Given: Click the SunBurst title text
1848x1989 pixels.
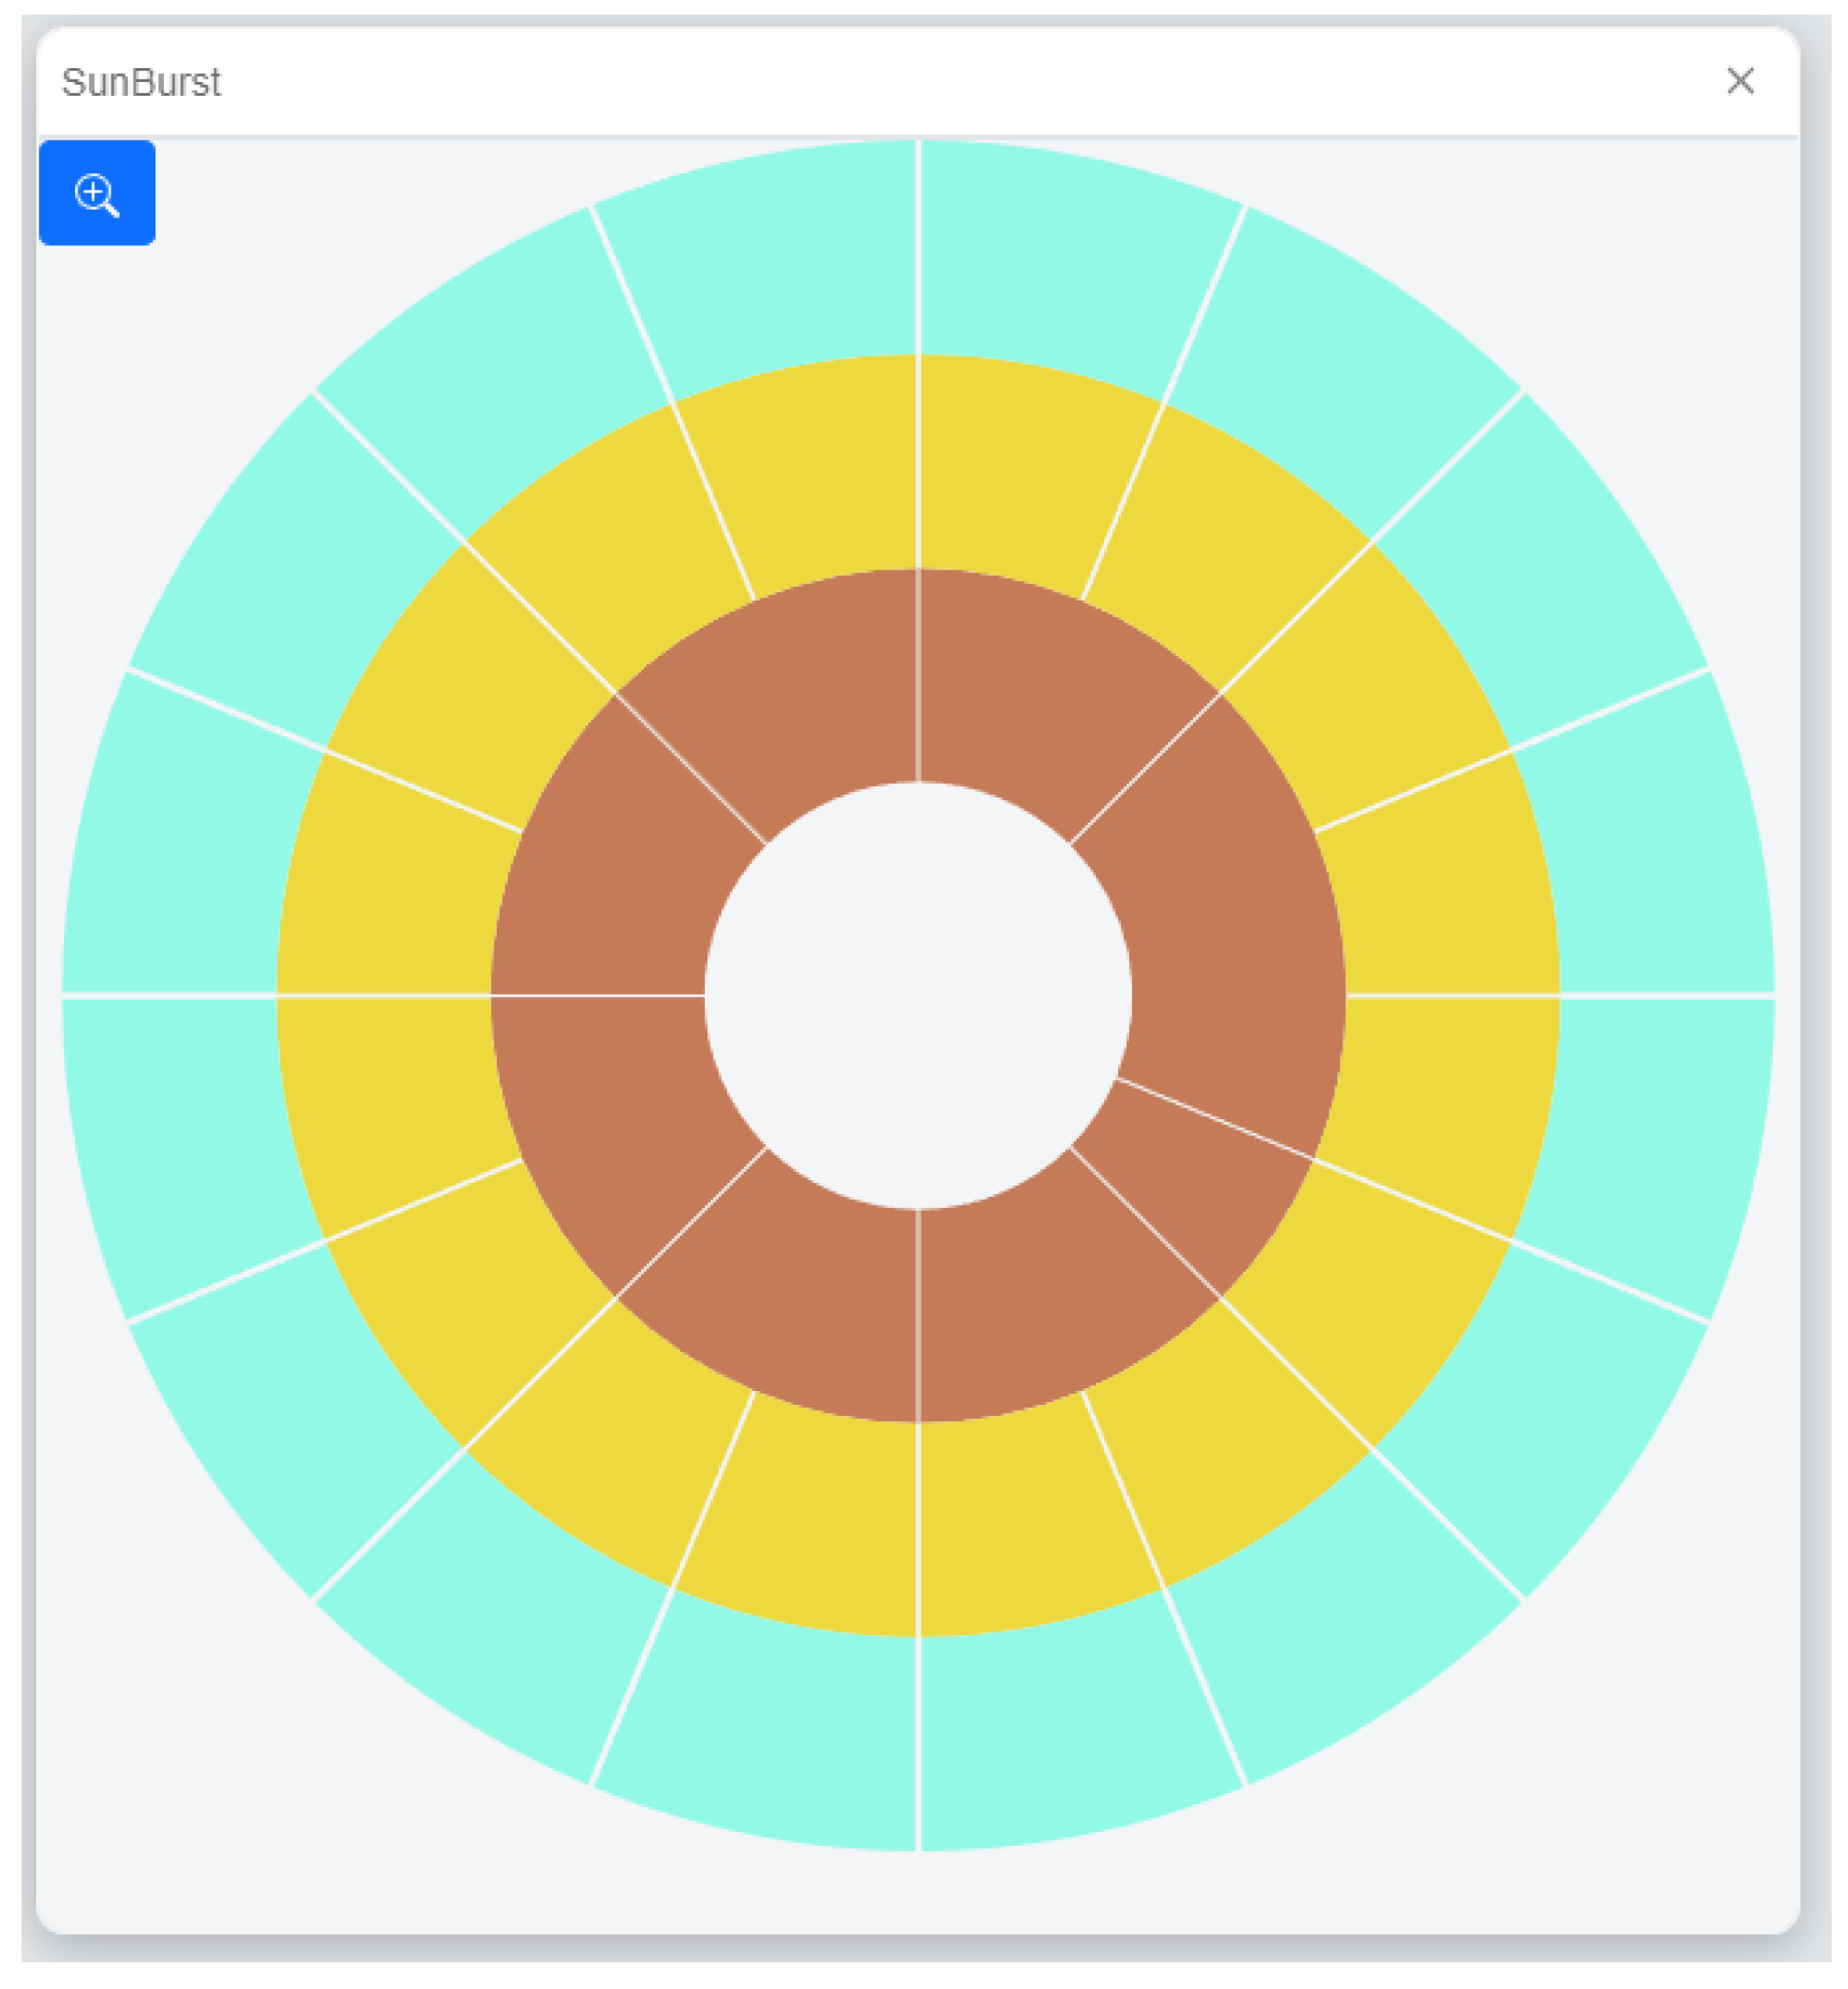Looking at the screenshot, I should [x=141, y=82].
